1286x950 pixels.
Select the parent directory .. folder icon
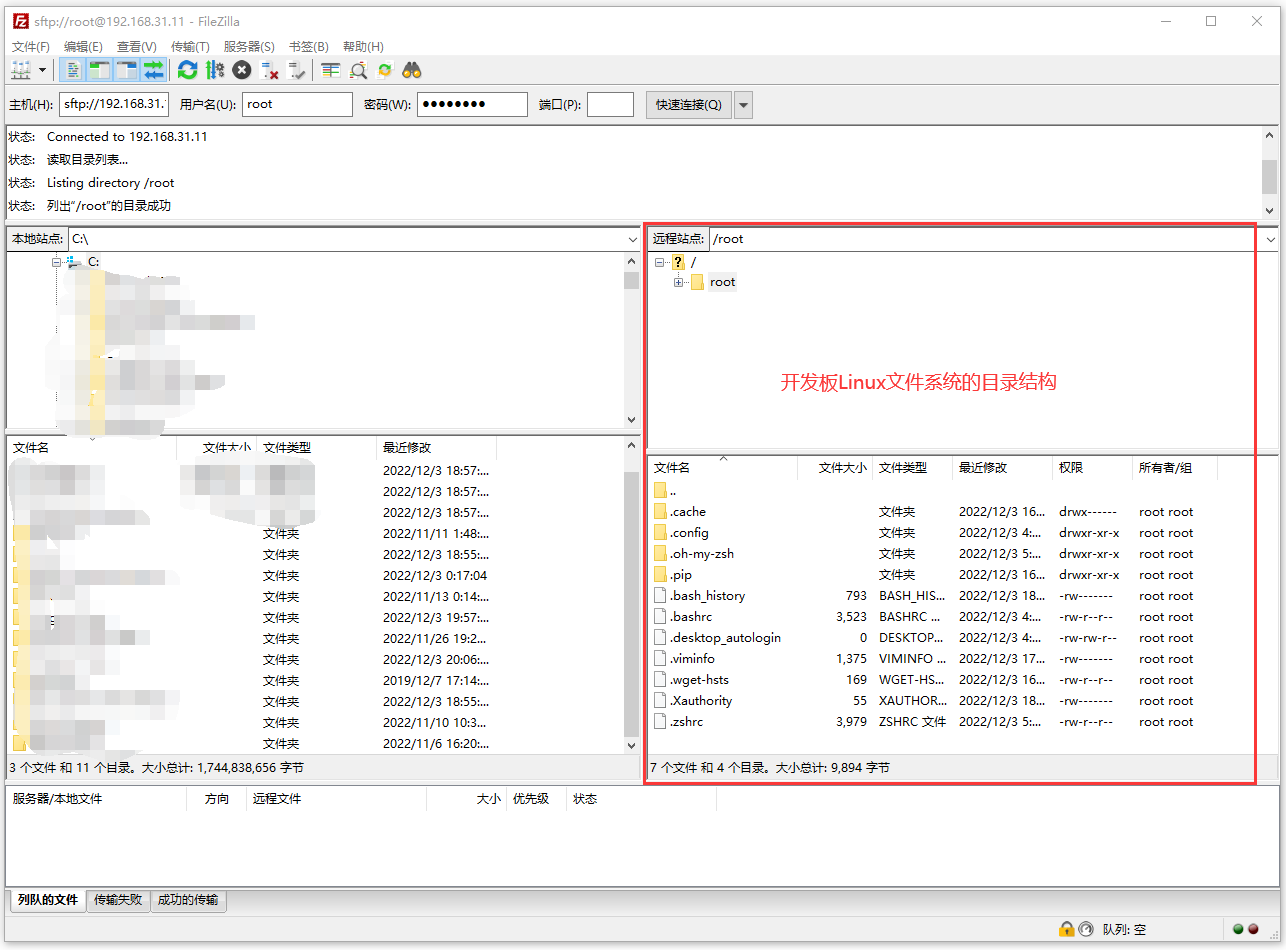point(660,490)
